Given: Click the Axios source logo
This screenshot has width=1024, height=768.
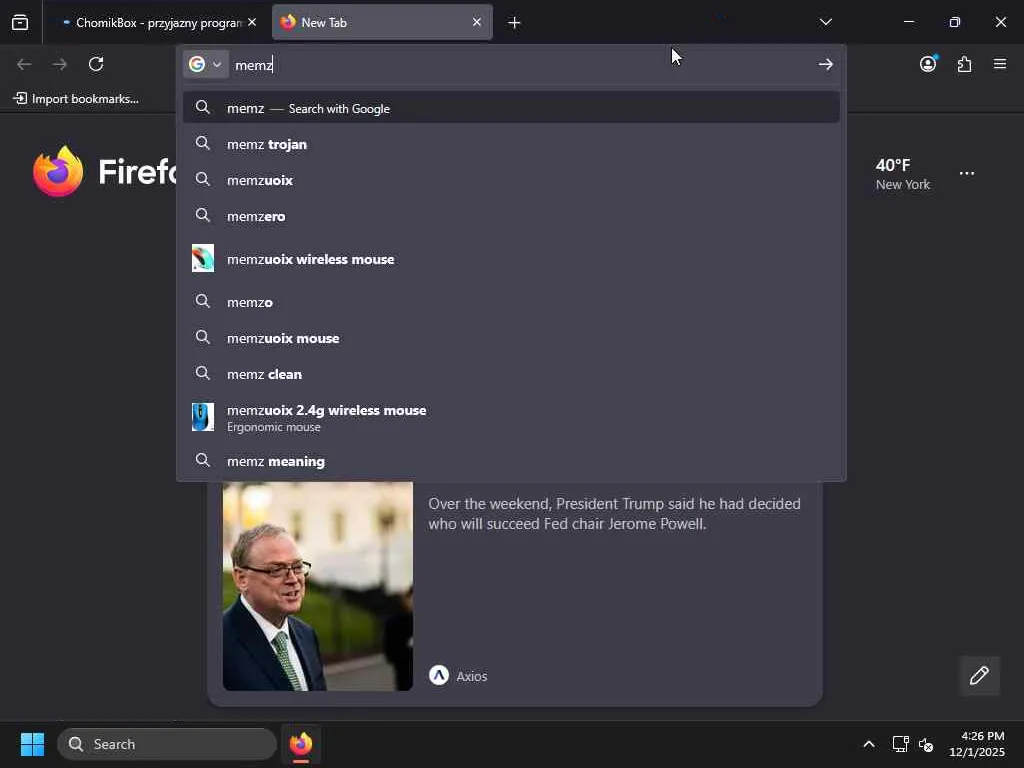Looking at the screenshot, I should coord(439,675).
